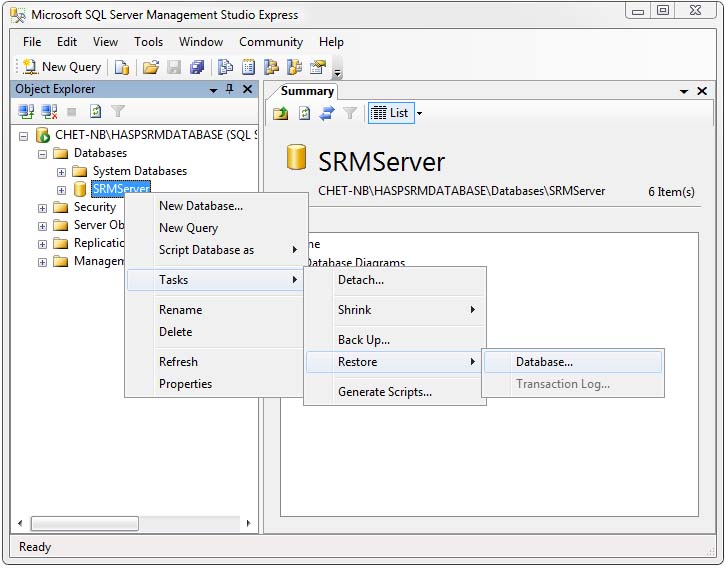This screenshot has width=725, height=568.
Task: Open the List view dropdown arrow
Action: coord(419,113)
